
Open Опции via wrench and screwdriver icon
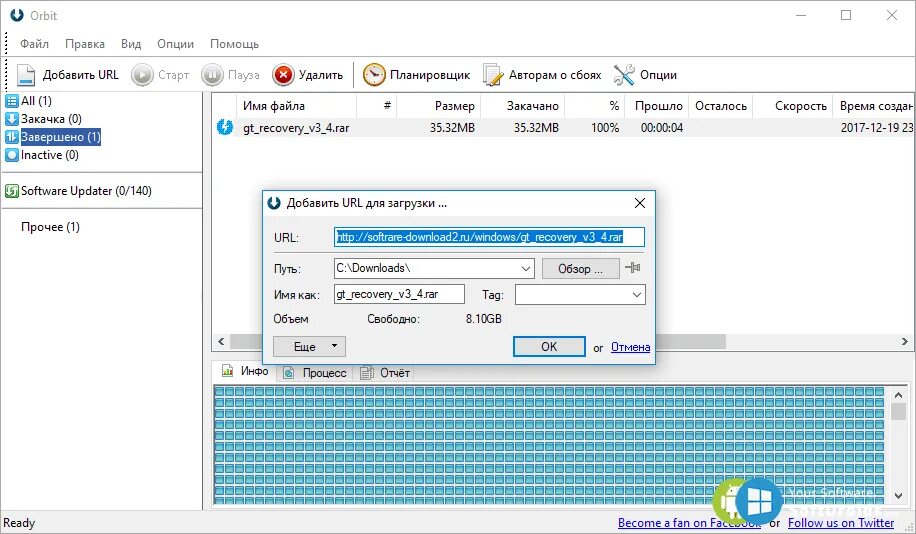(624, 75)
